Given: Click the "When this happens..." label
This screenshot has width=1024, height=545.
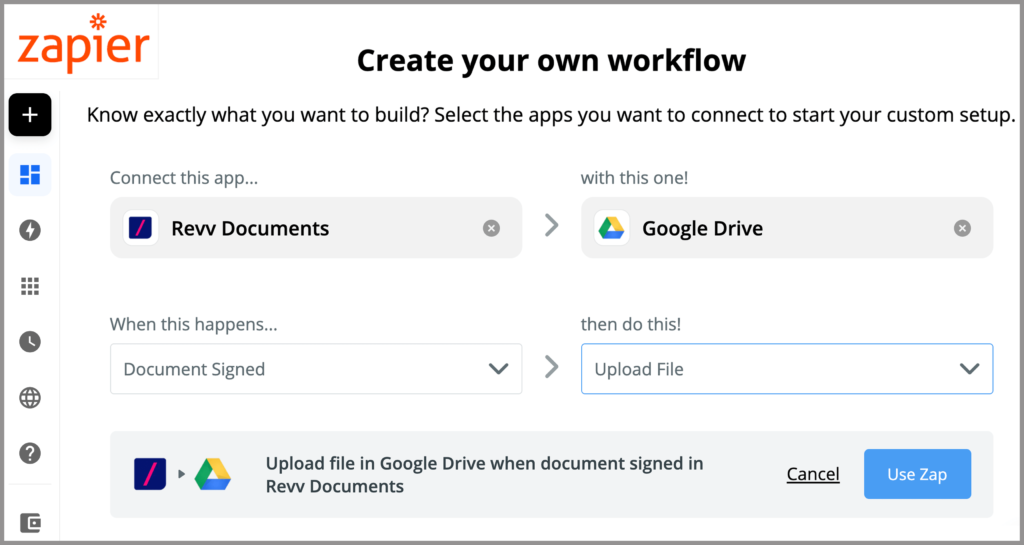Looking at the screenshot, I should 193,324.
